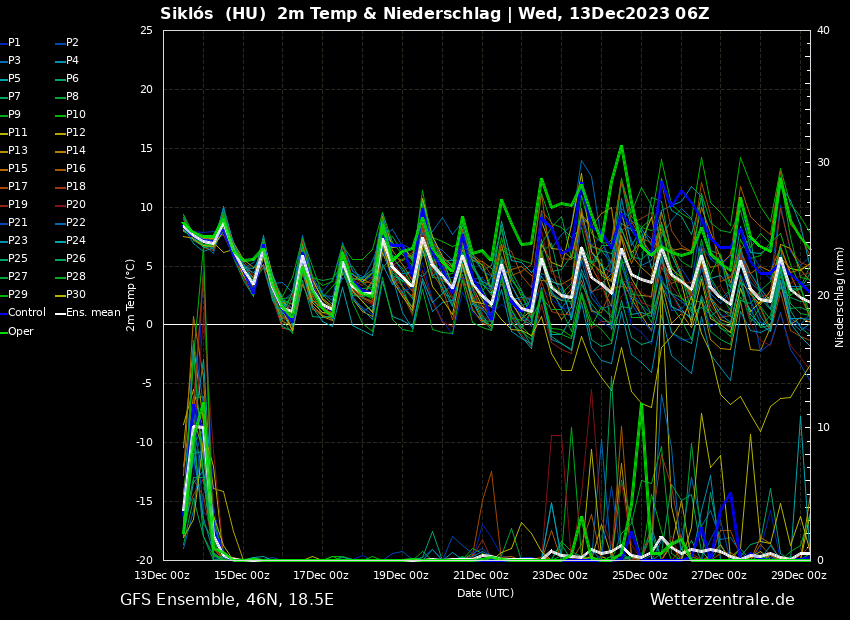Click the Niederschlag (mm) axis title

click(x=840, y=296)
